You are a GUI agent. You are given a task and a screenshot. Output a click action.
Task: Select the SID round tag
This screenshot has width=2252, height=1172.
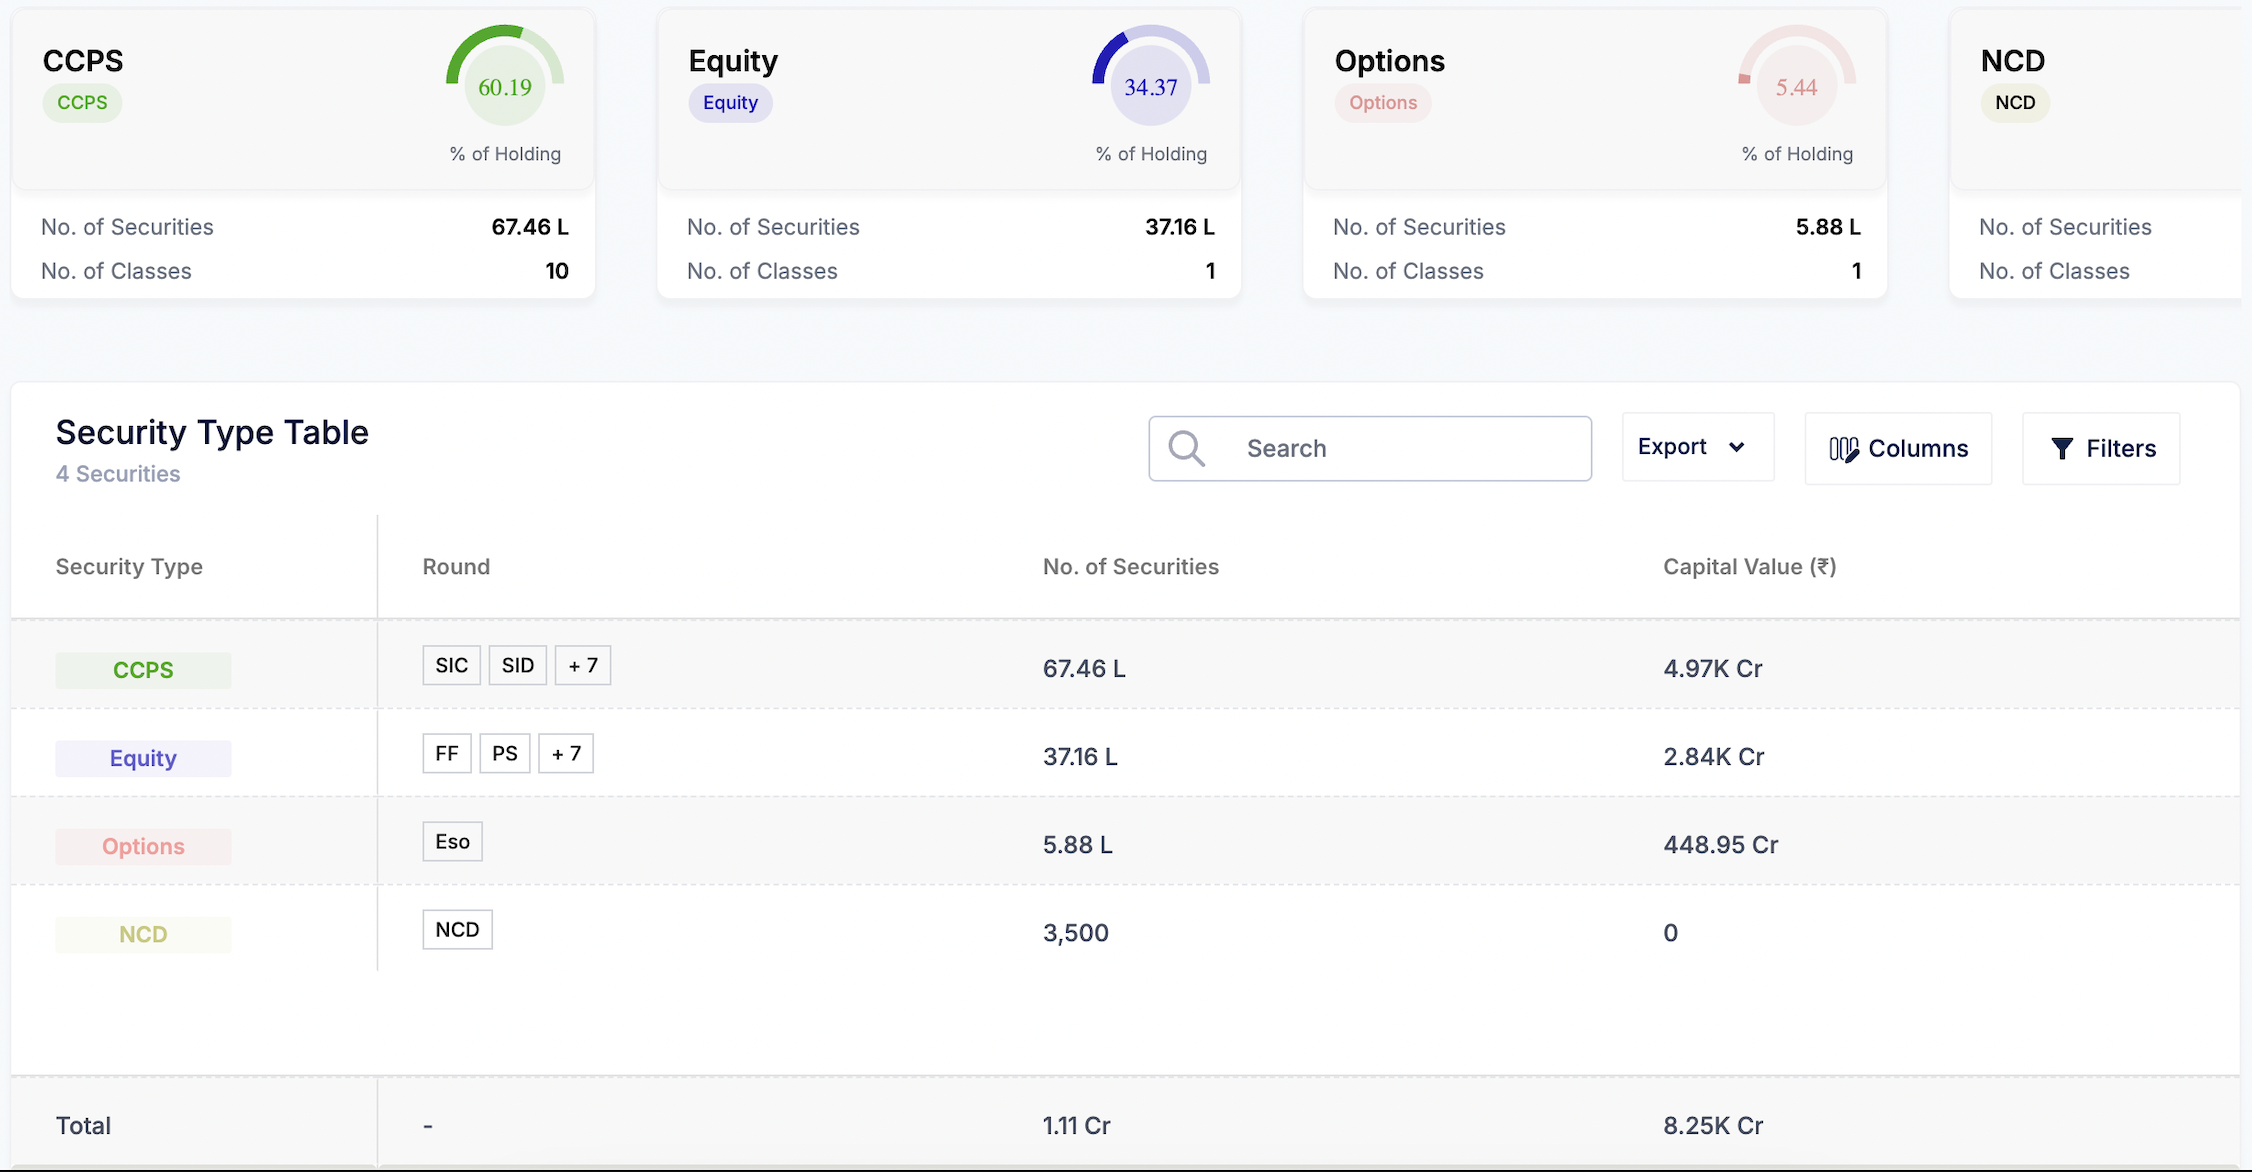click(517, 665)
